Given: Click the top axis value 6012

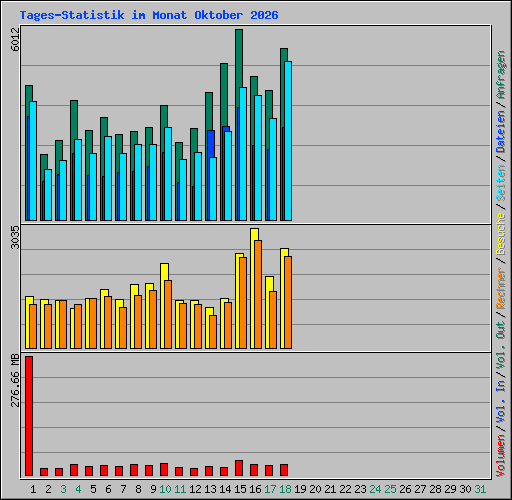Looking at the screenshot, I should [15, 39].
